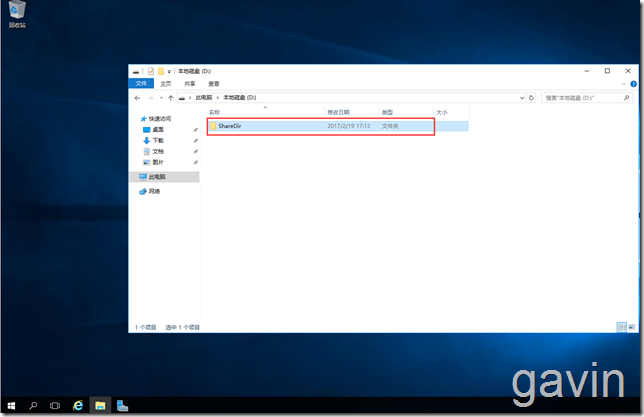Open taskbar search magnifier
This screenshot has width=644, height=417.
coord(33,406)
